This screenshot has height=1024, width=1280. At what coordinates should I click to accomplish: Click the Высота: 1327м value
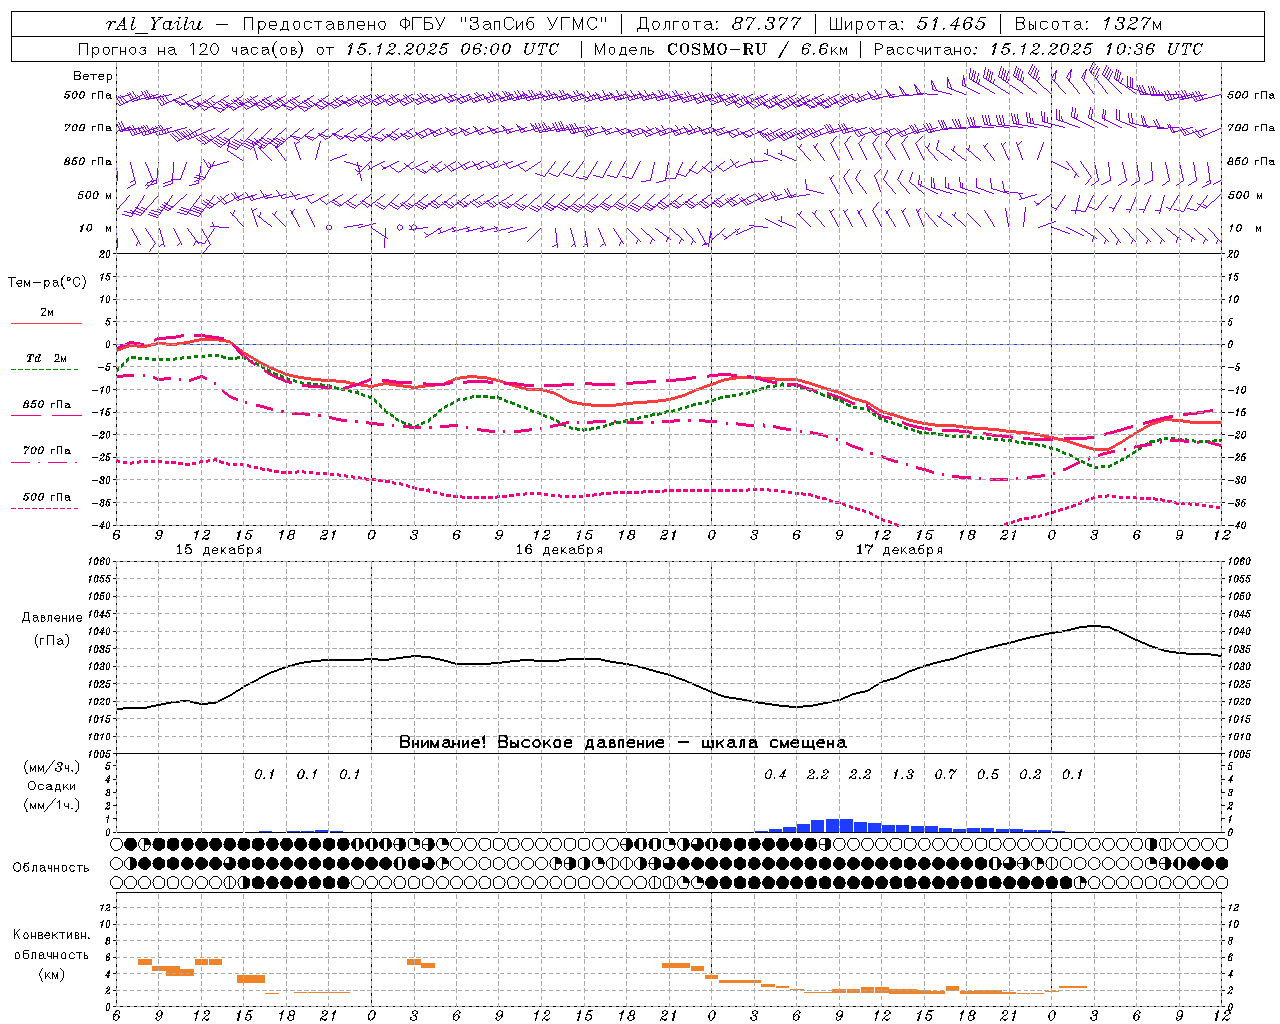1088,24
